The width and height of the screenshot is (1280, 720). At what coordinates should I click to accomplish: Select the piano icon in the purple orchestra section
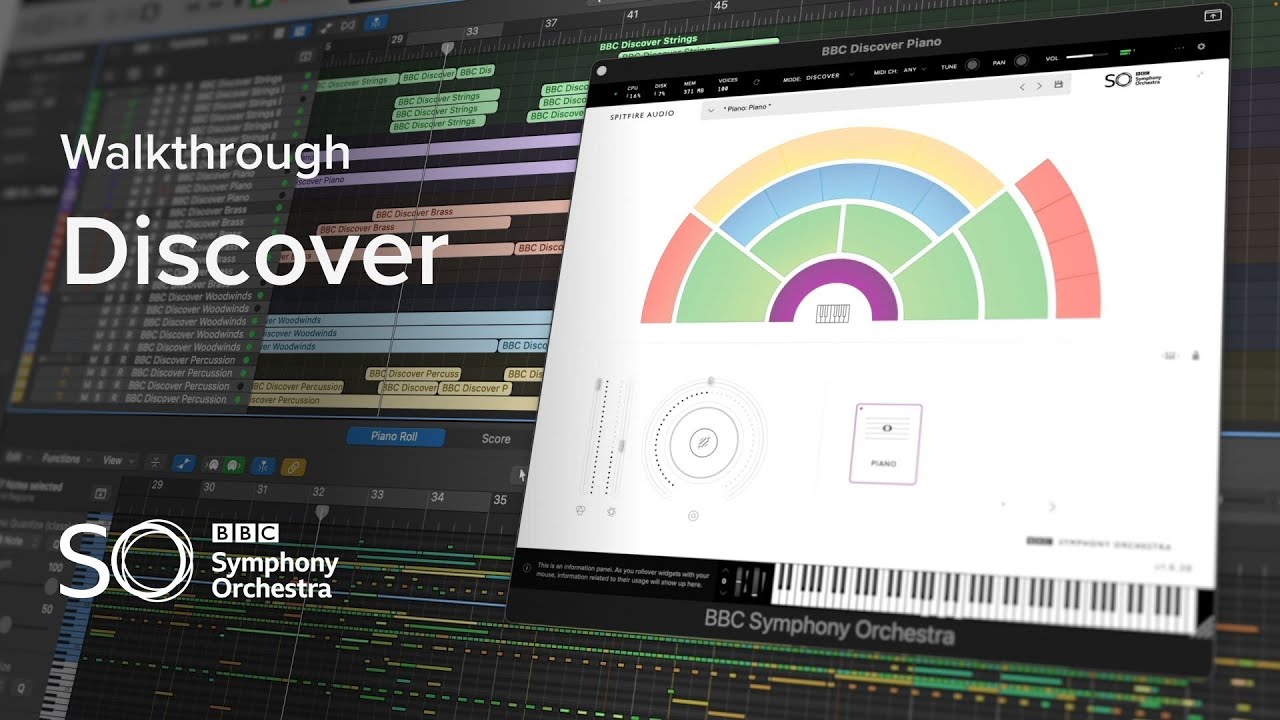pyautogui.click(x=832, y=312)
